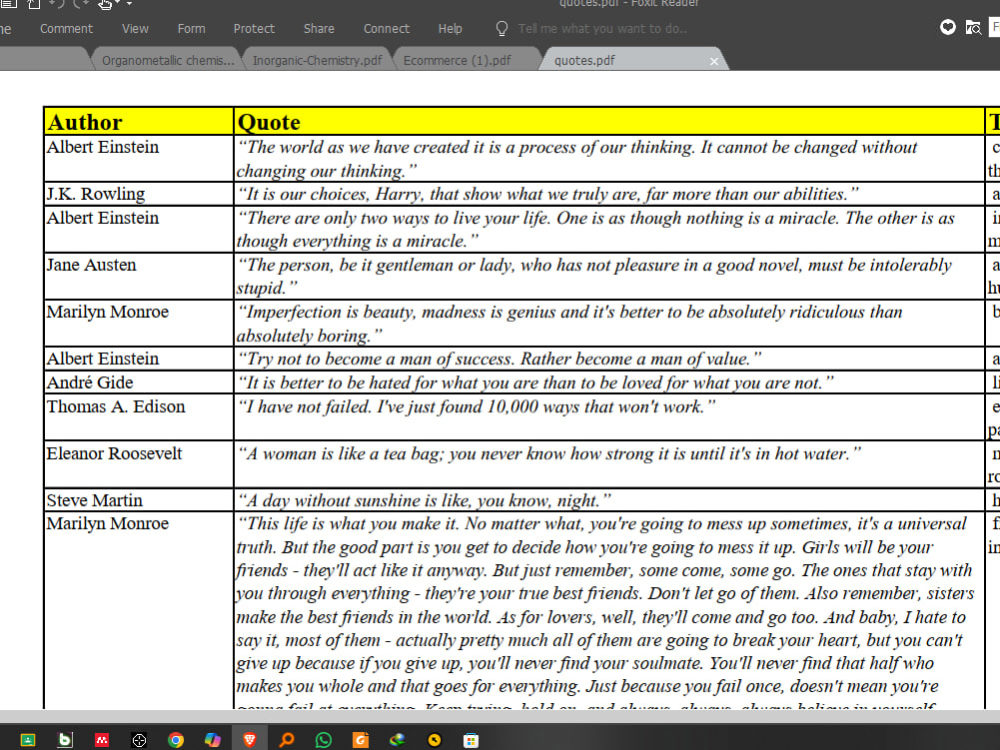Close the quotes.pdf tab

coord(714,61)
